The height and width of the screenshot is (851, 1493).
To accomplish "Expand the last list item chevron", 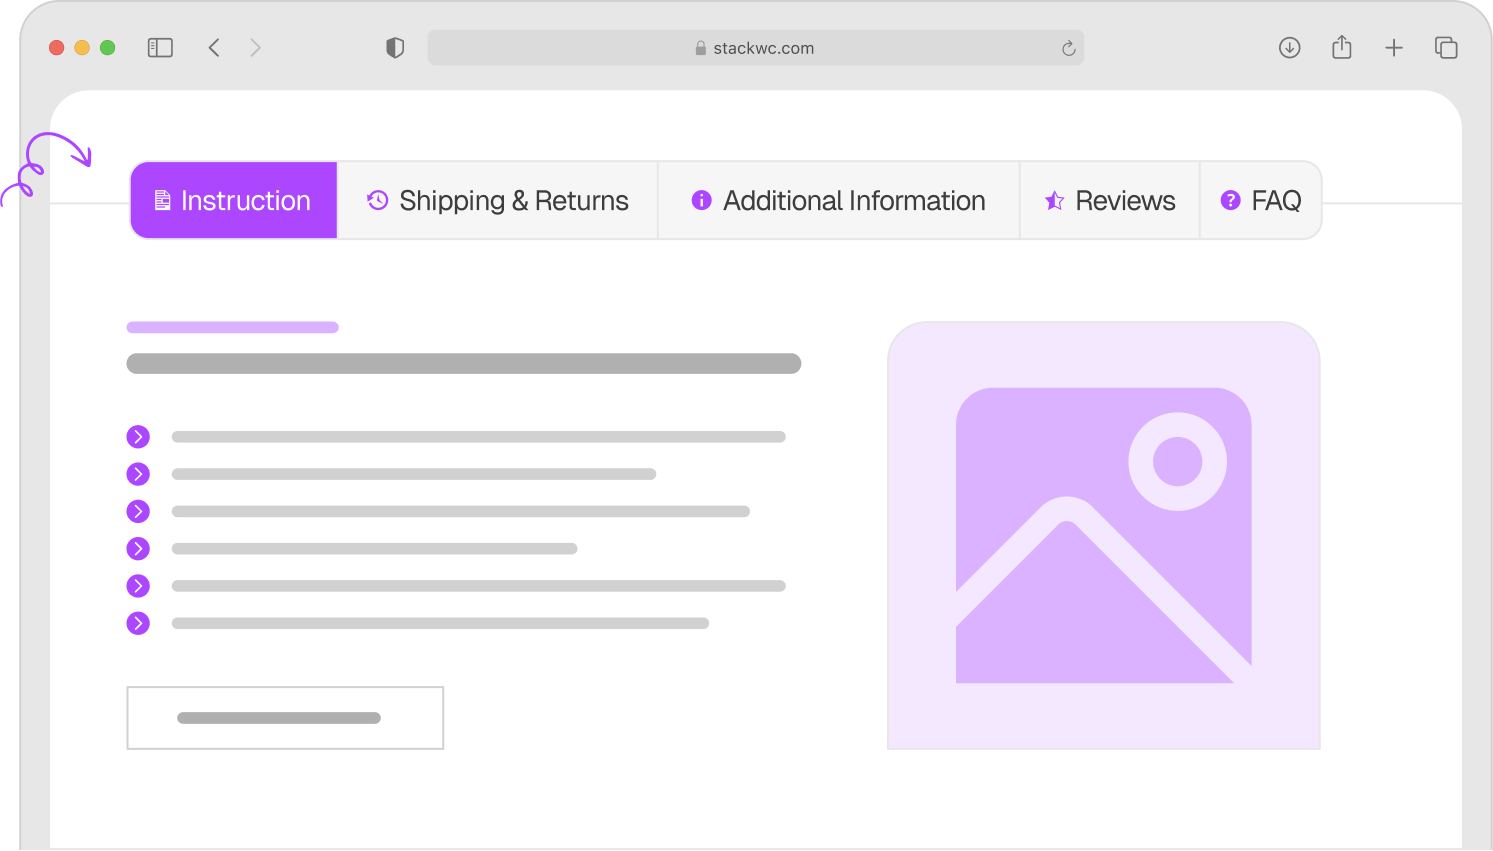I will [138, 623].
